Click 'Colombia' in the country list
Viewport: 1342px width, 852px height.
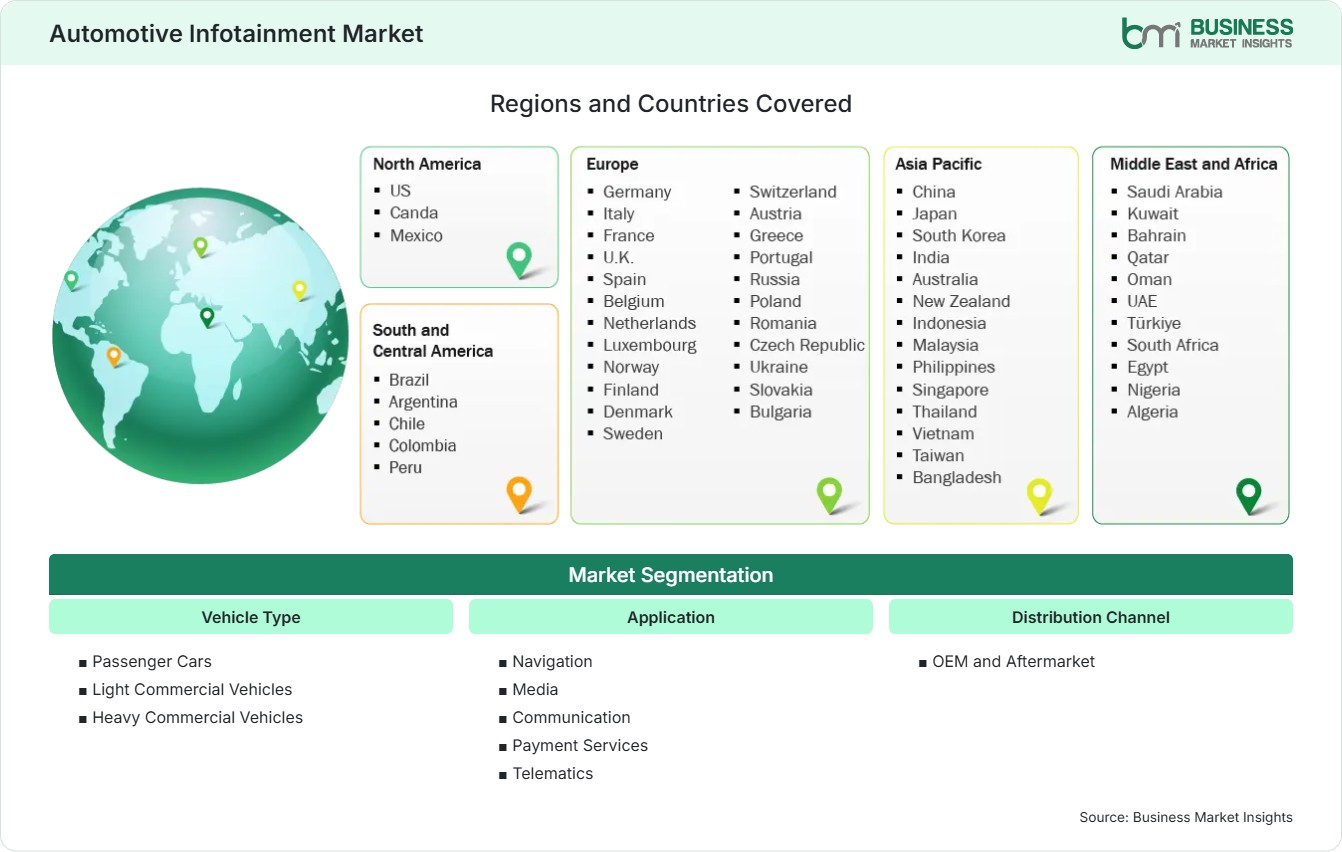point(423,446)
